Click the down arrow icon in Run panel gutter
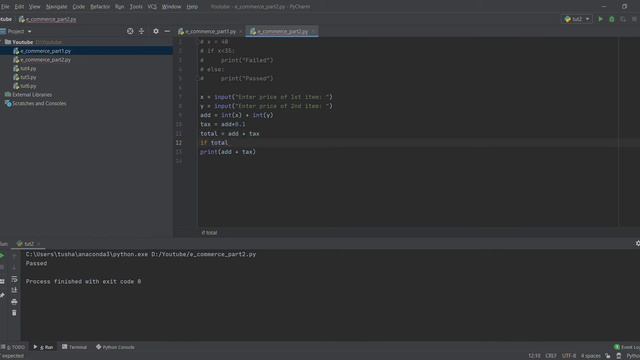The width and height of the screenshot is (640, 360). (14, 267)
